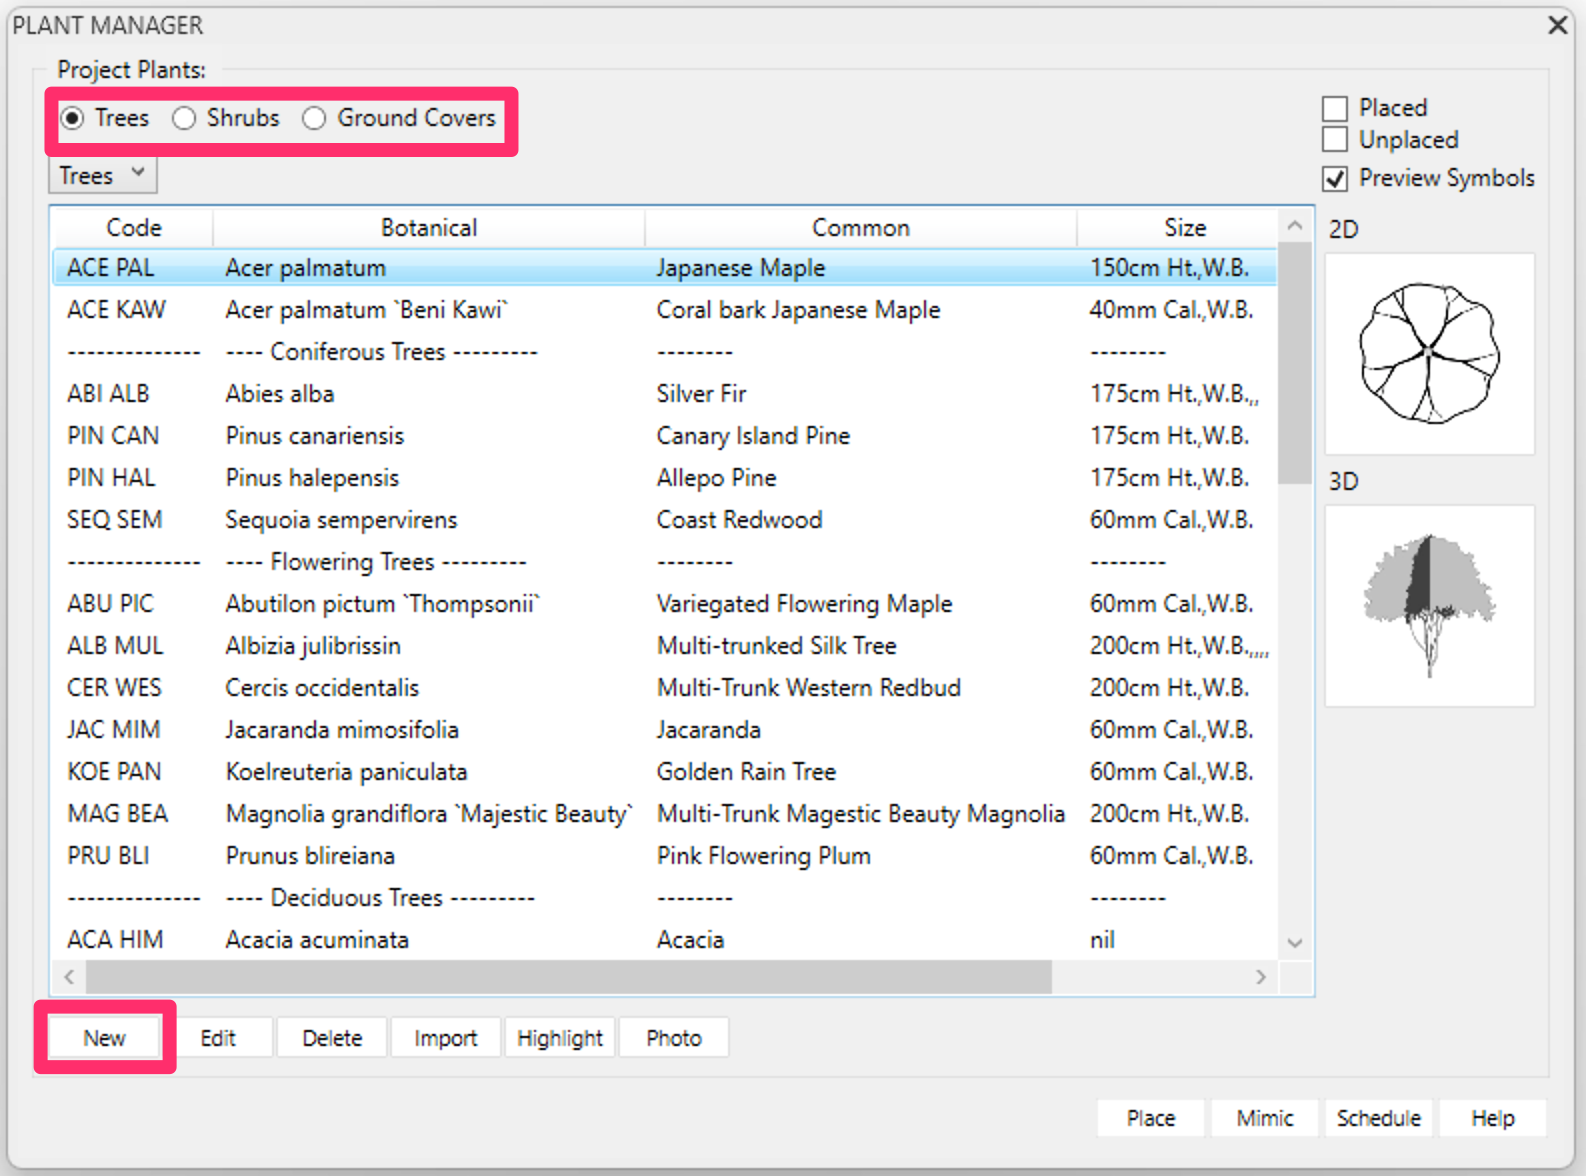Select the ALB MUL Albizia julibrissin row

(665, 646)
